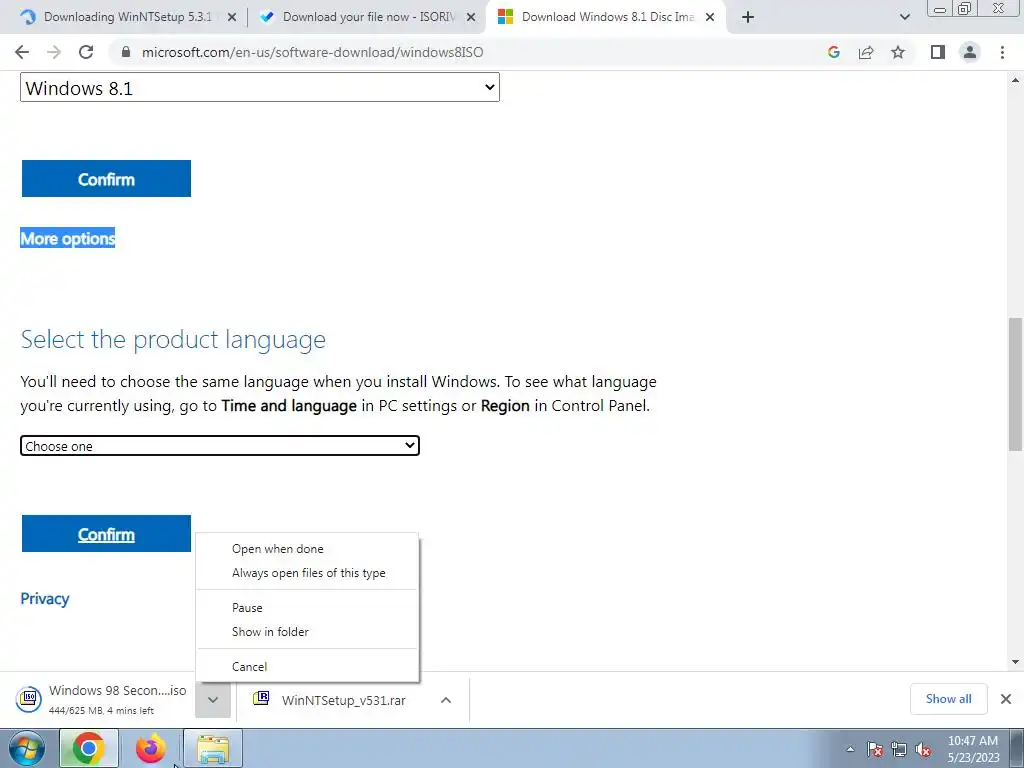Cancel the download via the context menu
This screenshot has width=1024, height=768.
coord(307,667)
